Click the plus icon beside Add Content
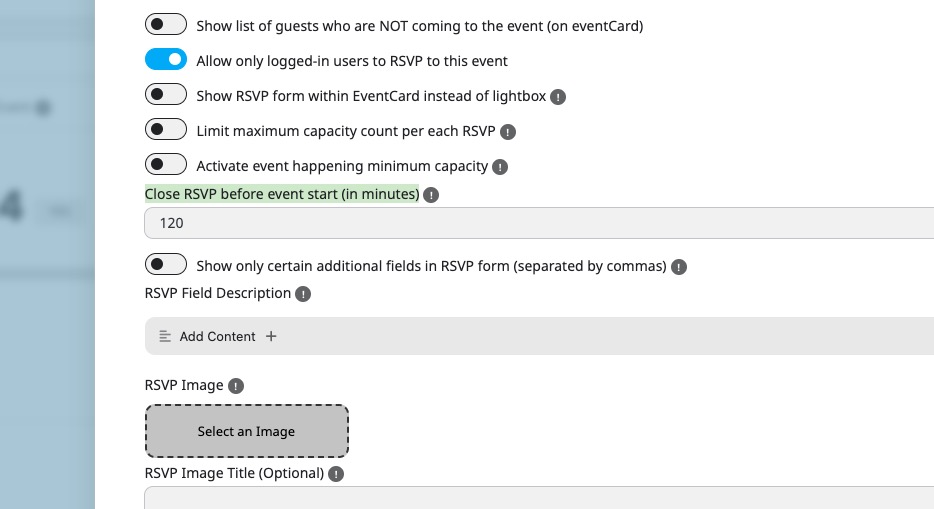Viewport: 934px width, 509px height. 271,336
